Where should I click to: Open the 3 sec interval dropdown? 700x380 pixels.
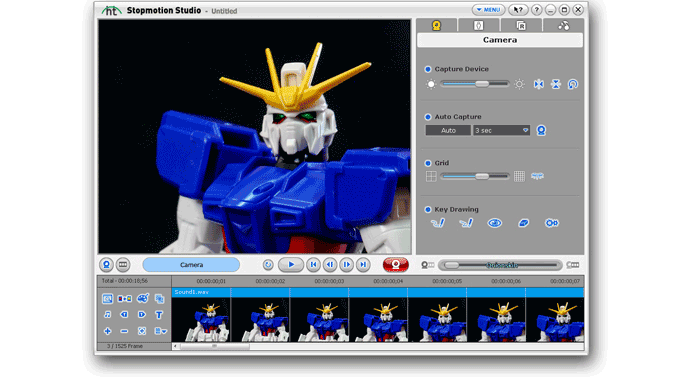pyautogui.click(x=501, y=130)
